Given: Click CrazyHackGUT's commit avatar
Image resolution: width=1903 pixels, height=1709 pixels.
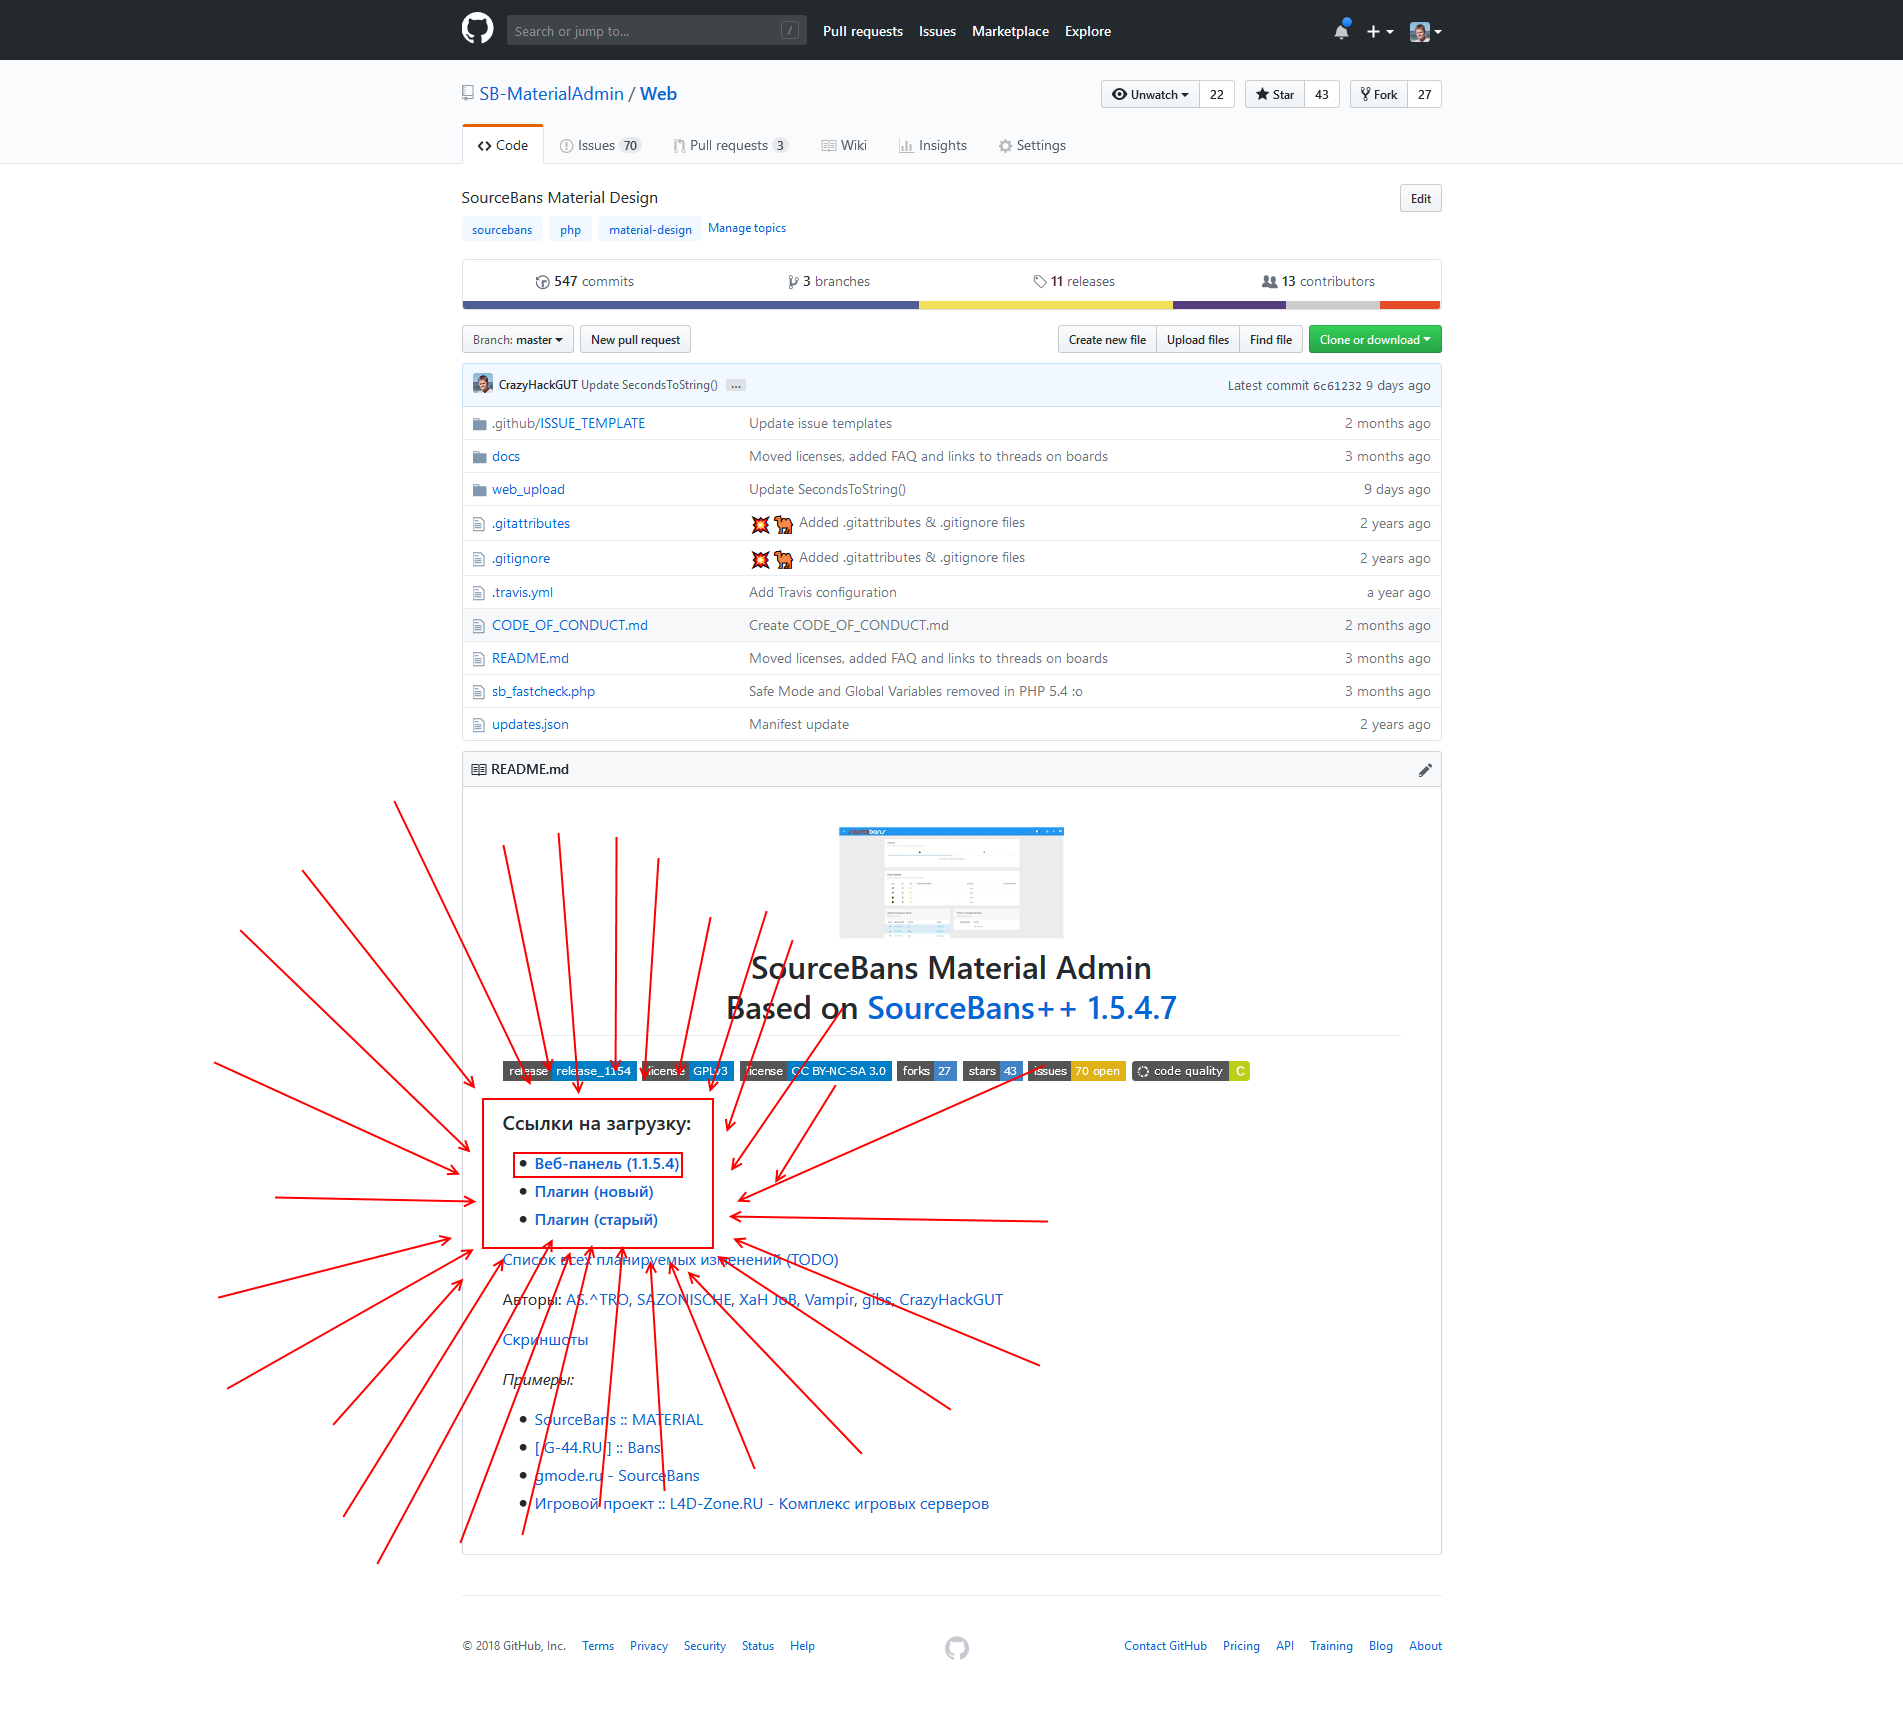Looking at the screenshot, I should pos(482,384).
